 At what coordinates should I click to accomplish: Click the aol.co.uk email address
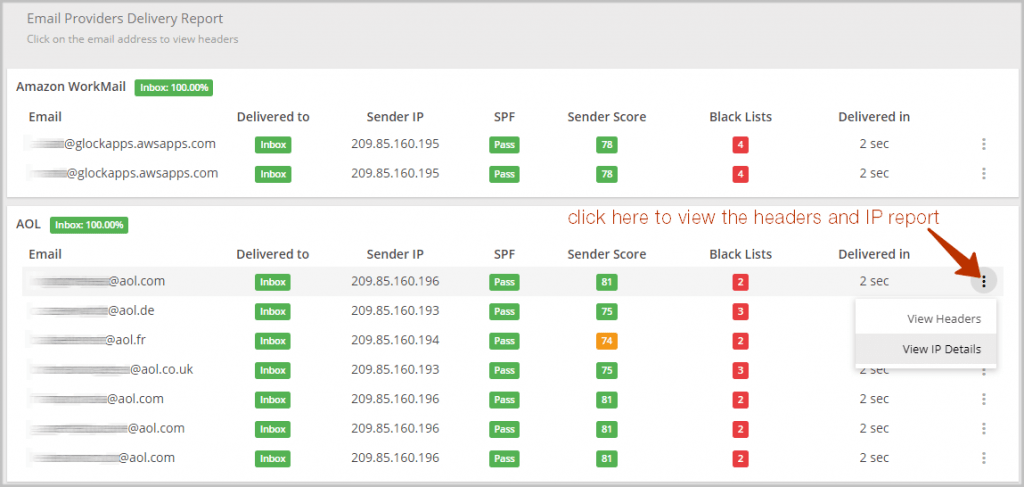(x=110, y=369)
